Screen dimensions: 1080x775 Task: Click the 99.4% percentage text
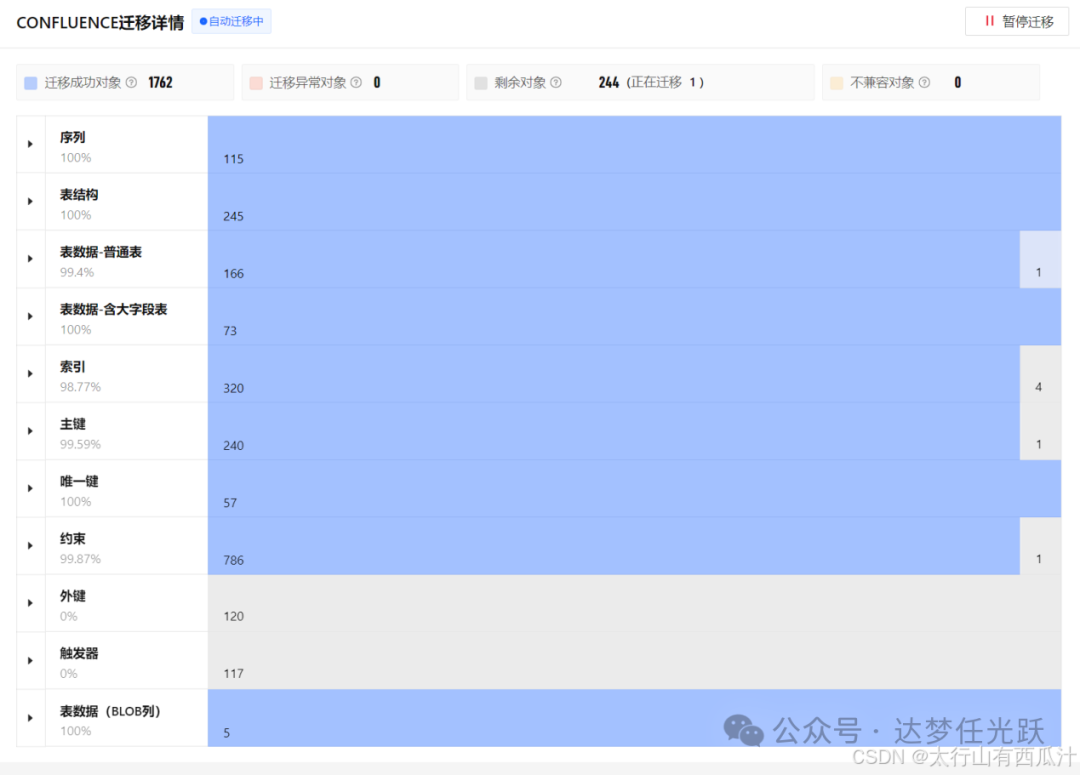tap(77, 272)
